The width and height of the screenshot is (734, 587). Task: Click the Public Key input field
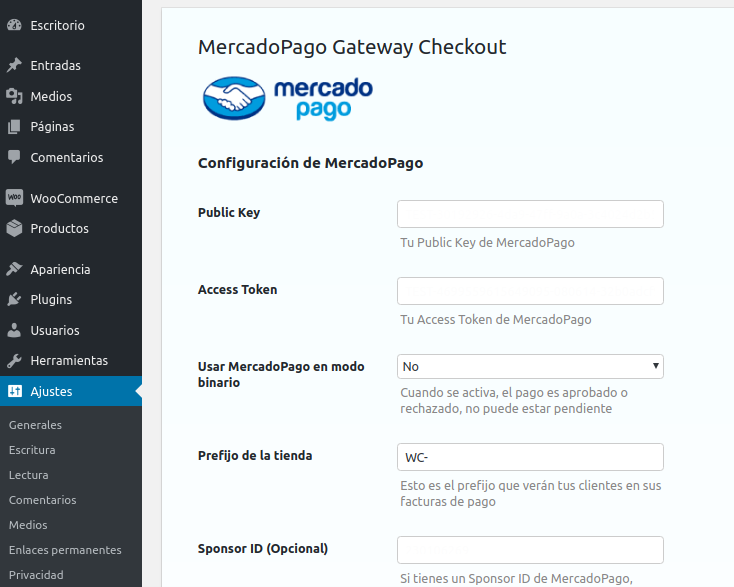530,214
